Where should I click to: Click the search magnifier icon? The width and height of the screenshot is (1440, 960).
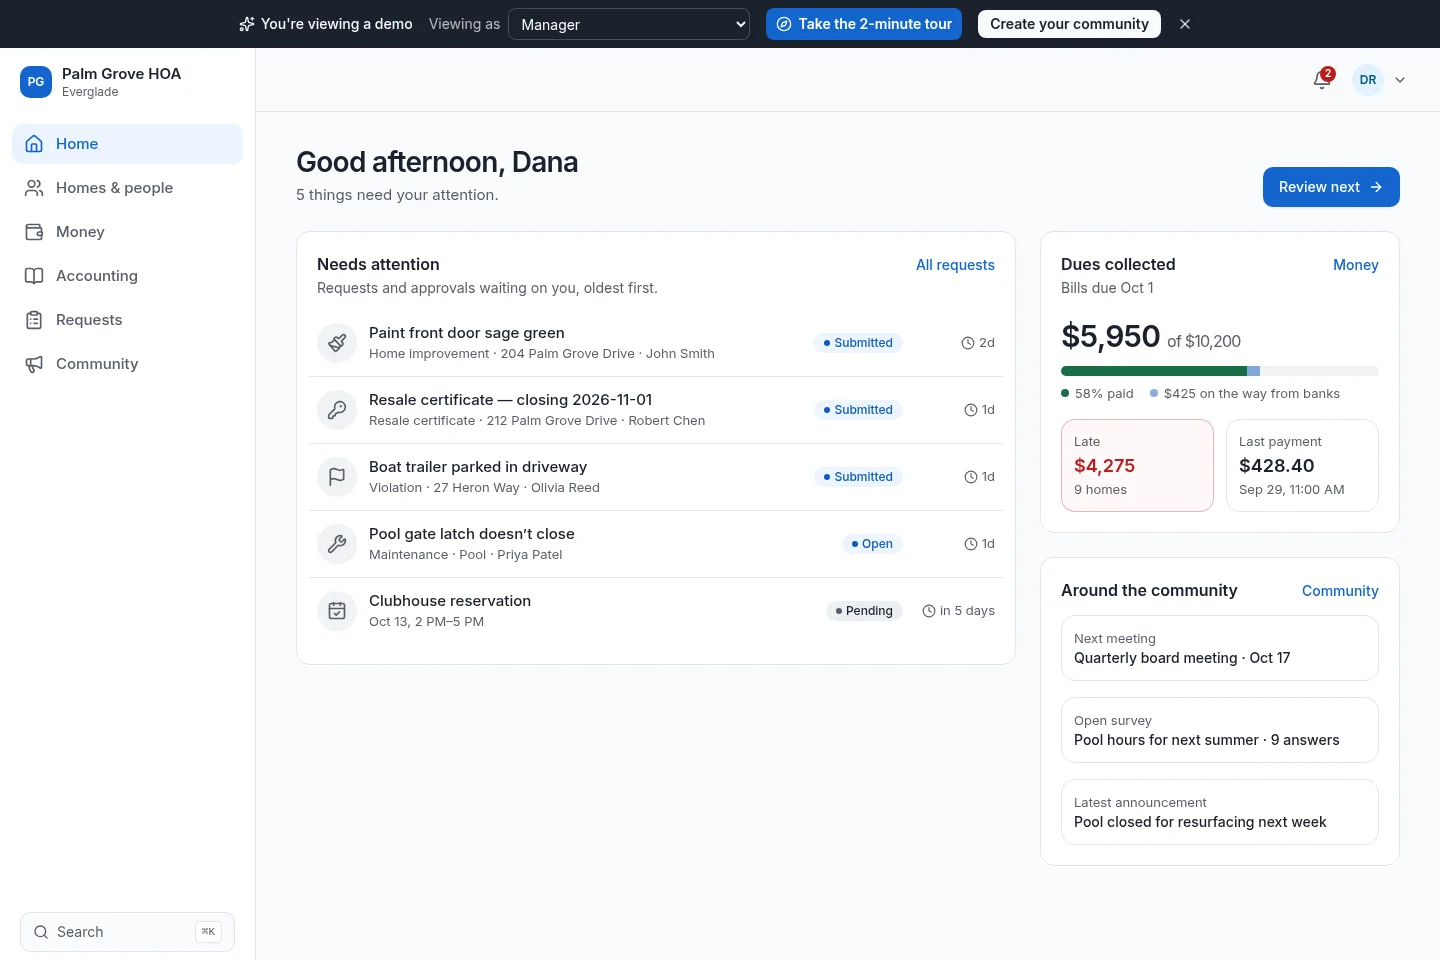(x=41, y=932)
